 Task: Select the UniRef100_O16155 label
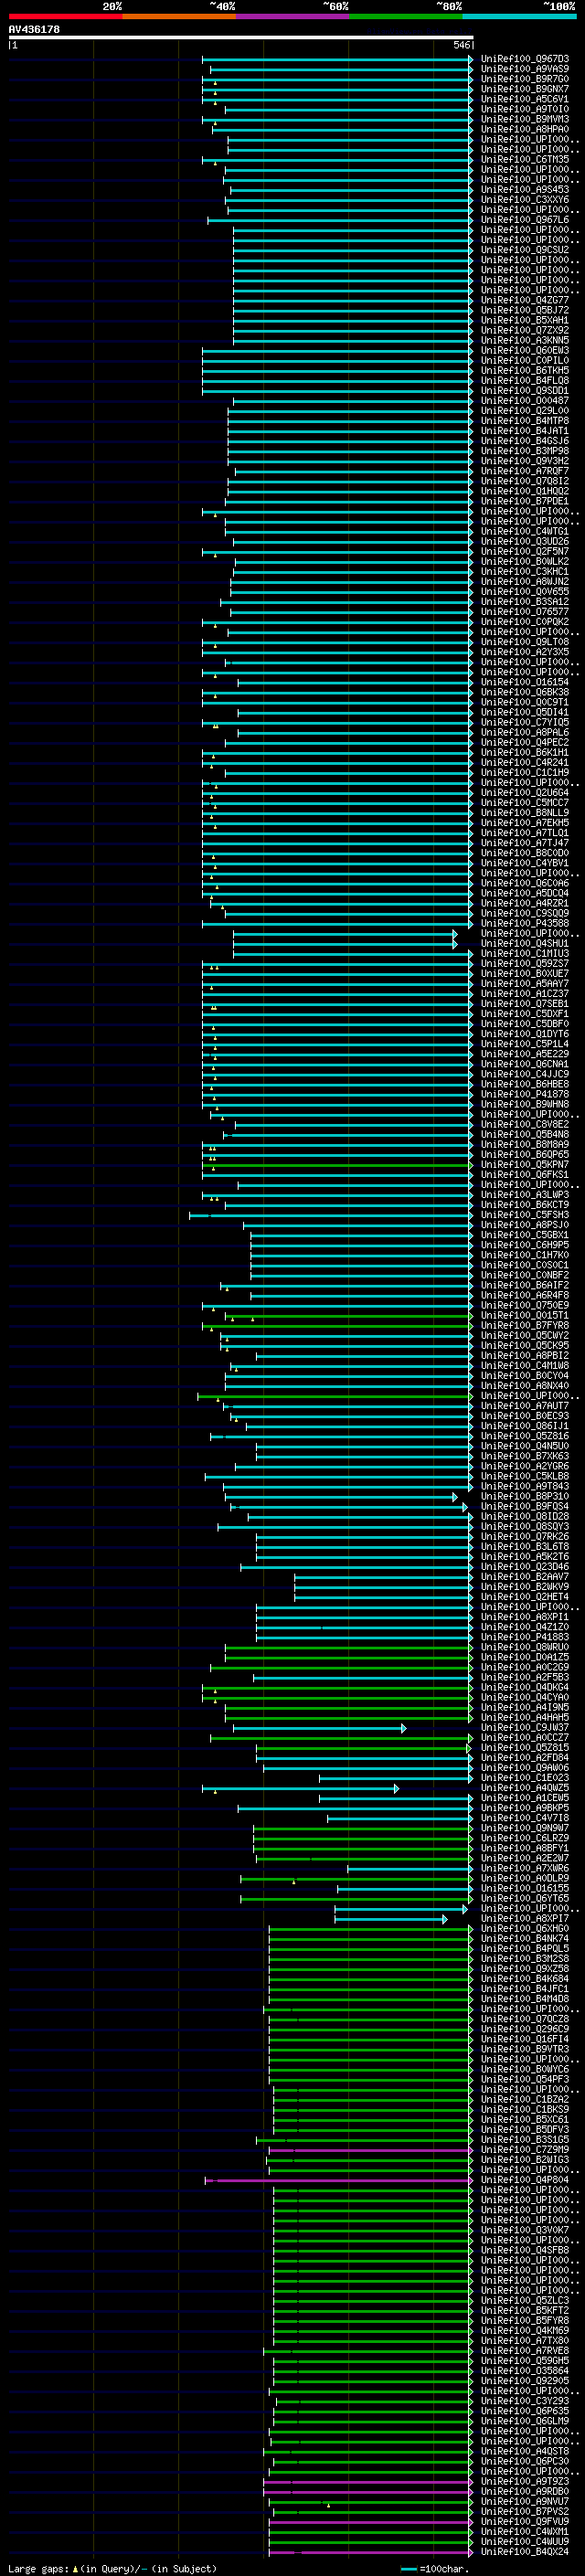pyautogui.click(x=525, y=1888)
